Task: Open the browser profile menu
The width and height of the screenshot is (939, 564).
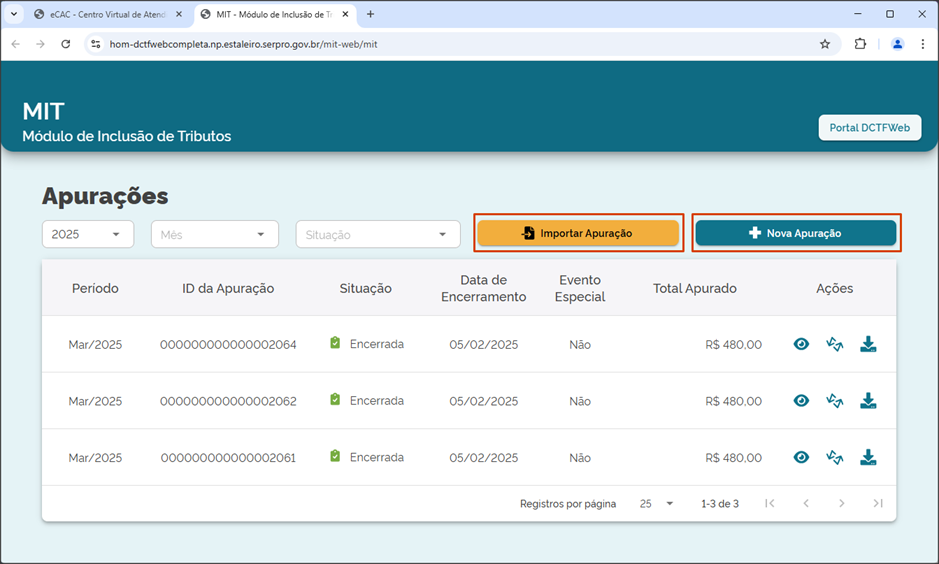Action: (x=897, y=44)
